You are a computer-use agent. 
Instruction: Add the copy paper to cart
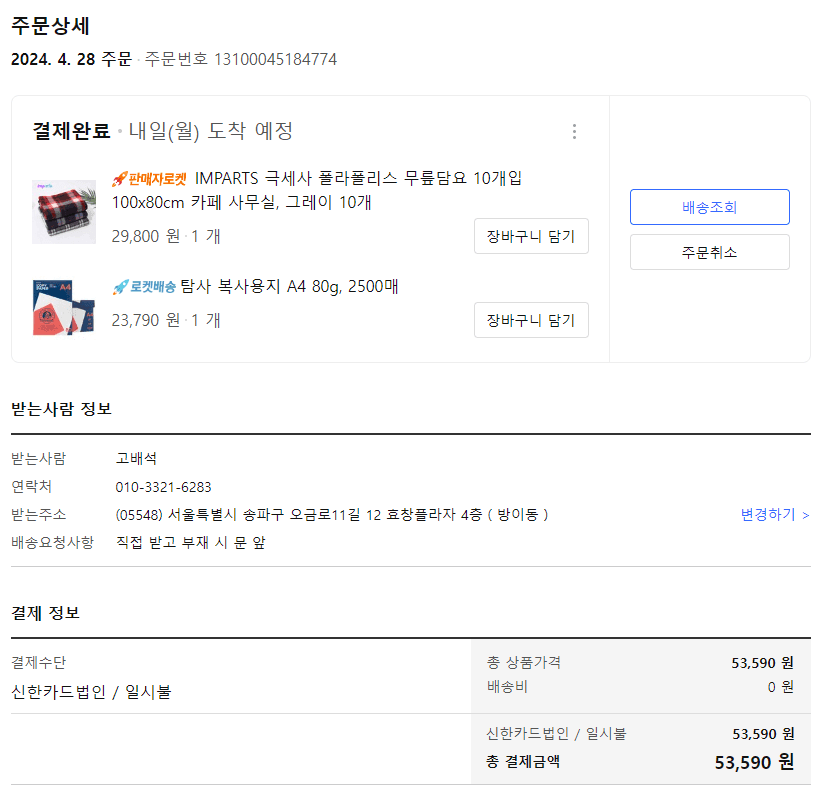(x=531, y=320)
